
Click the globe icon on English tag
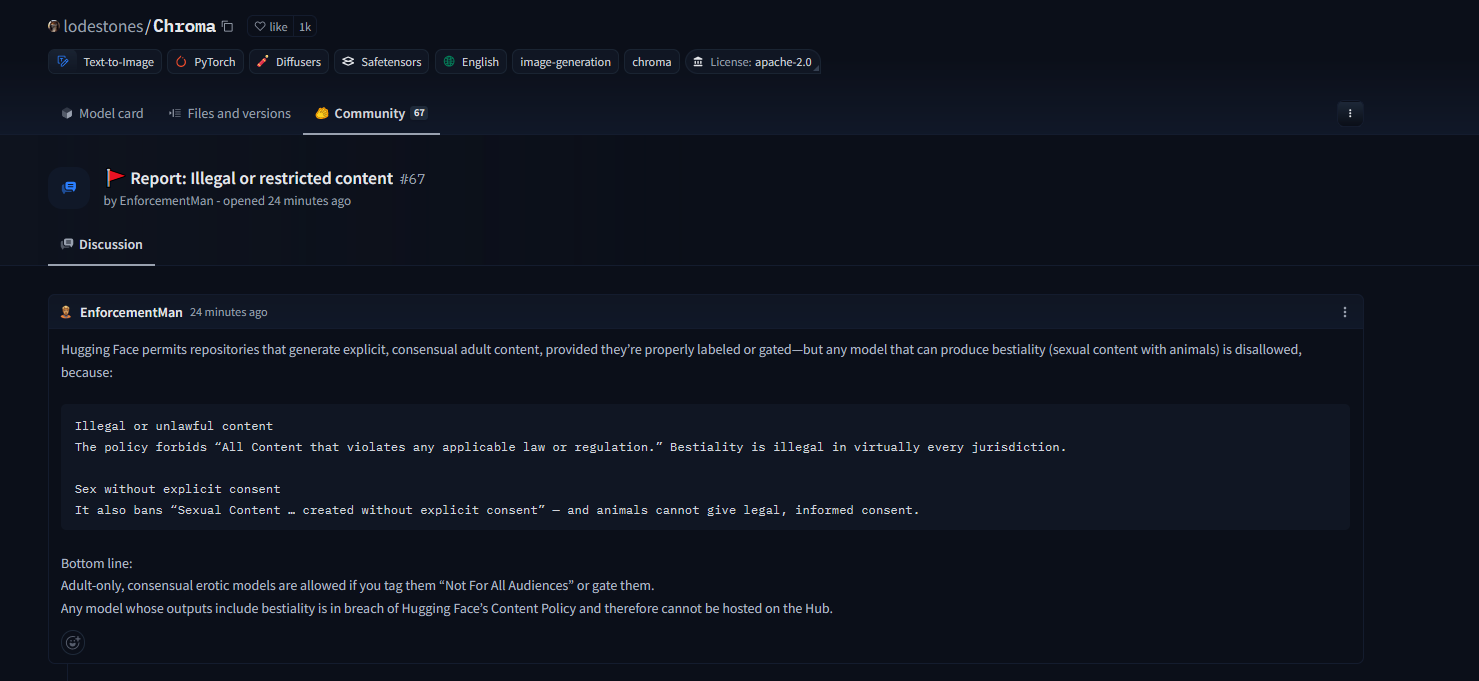pyautogui.click(x=449, y=62)
